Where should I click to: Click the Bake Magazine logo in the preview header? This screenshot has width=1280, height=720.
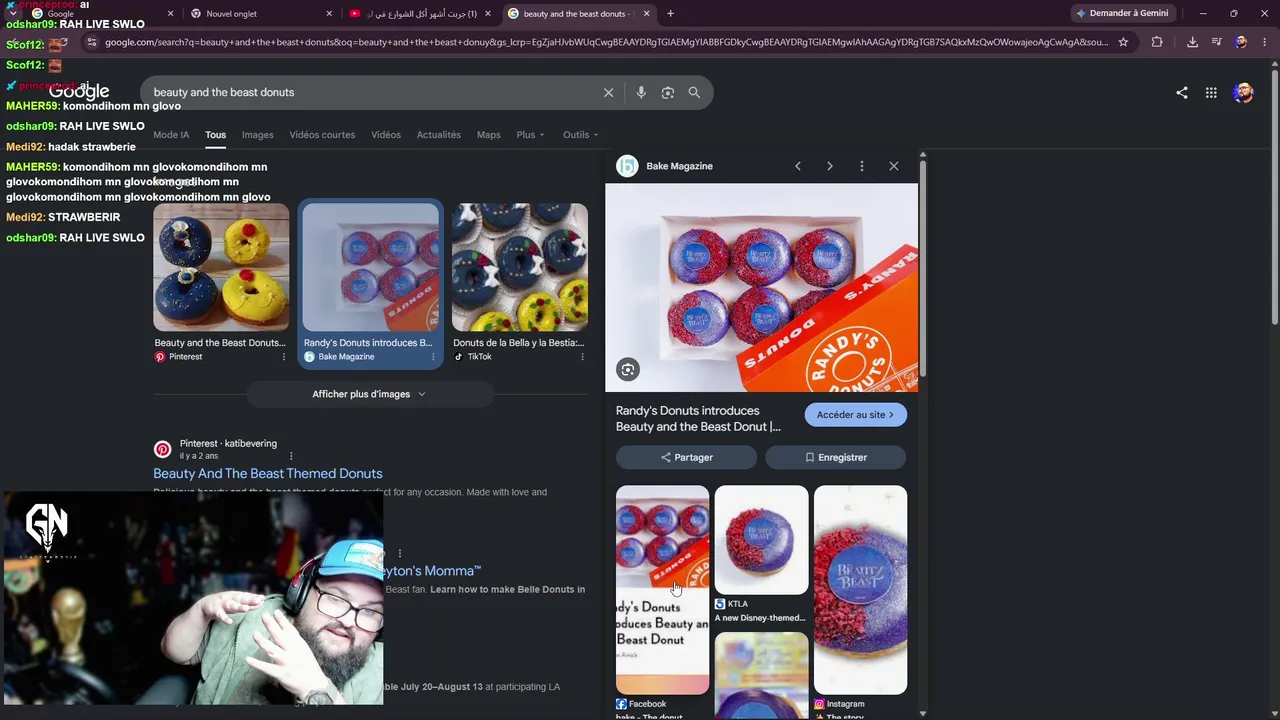pyautogui.click(x=627, y=166)
